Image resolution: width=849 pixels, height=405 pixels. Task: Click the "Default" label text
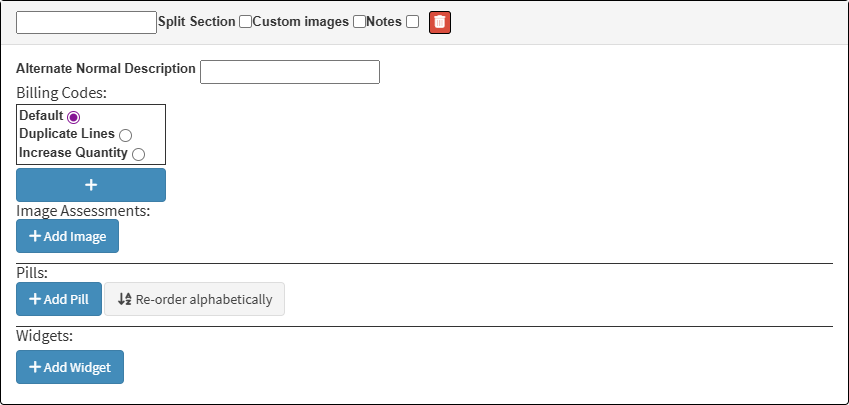click(x=41, y=116)
